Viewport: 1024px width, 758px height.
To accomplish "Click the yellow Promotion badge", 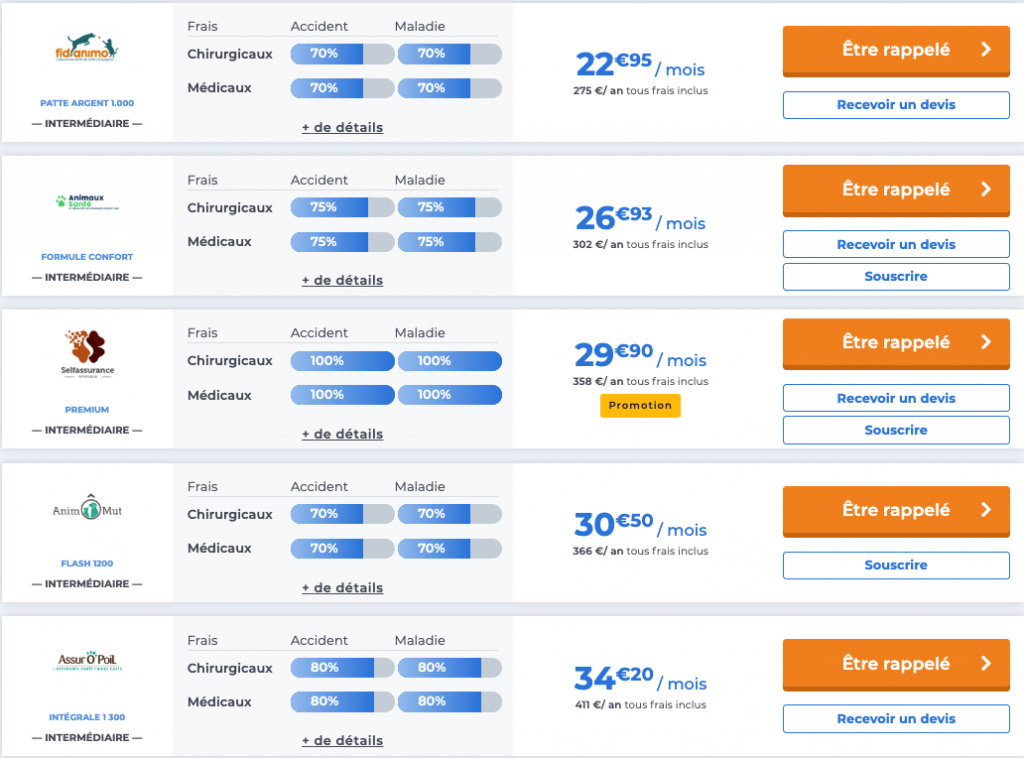I will 640,405.
